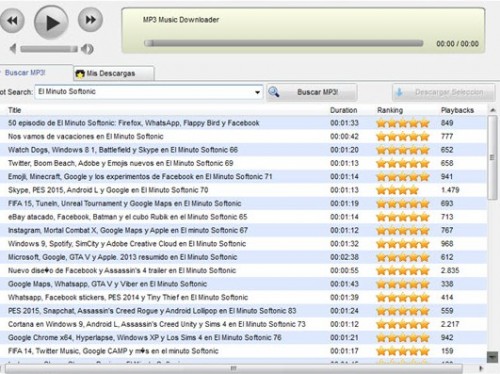Select Nos vamos de vacaciones row
Screen dimensions: 500x374
pyautogui.click(x=243, y=136)
